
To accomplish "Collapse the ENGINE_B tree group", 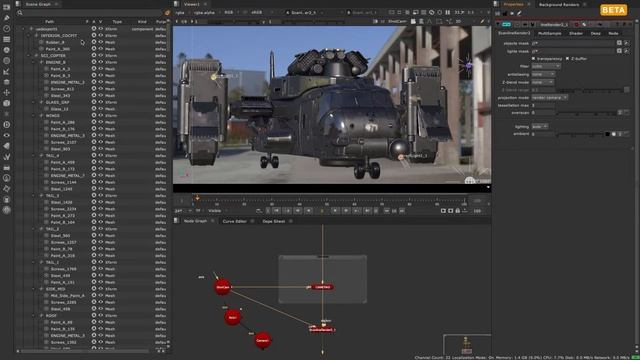I will coord(34,62).
